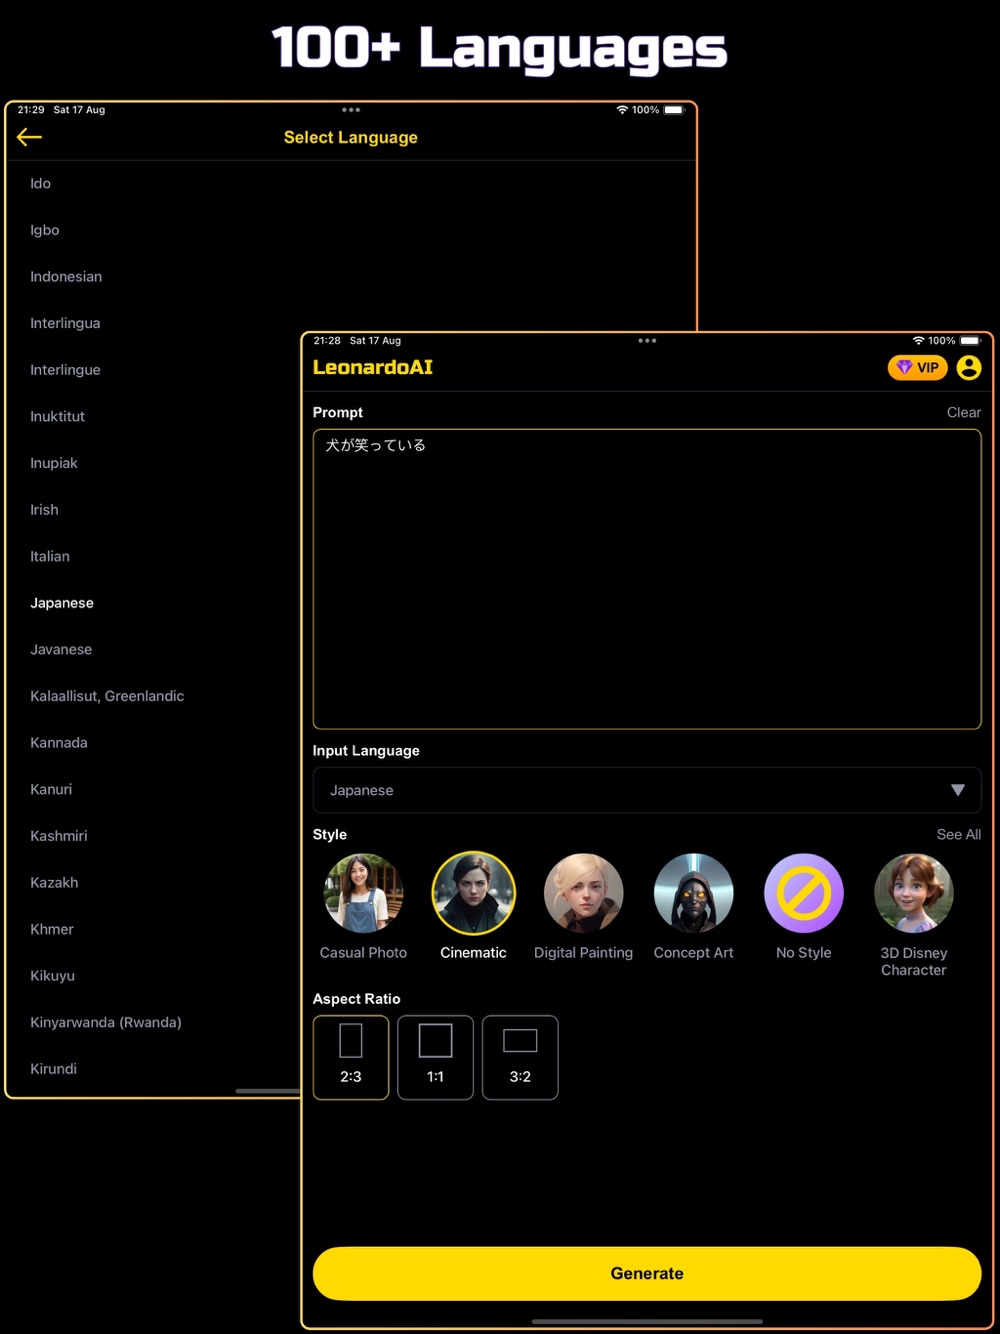The image size is (1000, 1334).
Task: Go back using the yellow arrow icon
Action: click(29, 138)
